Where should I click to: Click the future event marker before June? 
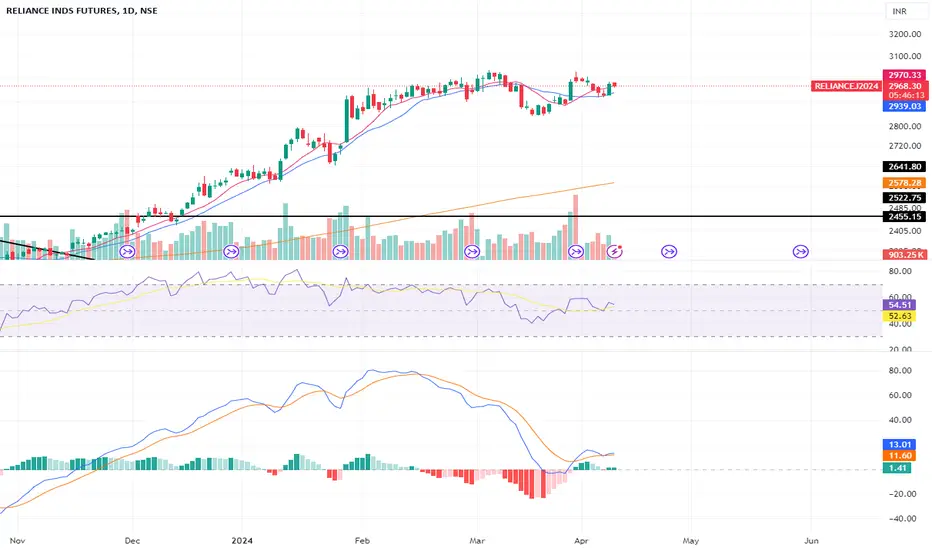pyautogui.click(x=801, y=252)
